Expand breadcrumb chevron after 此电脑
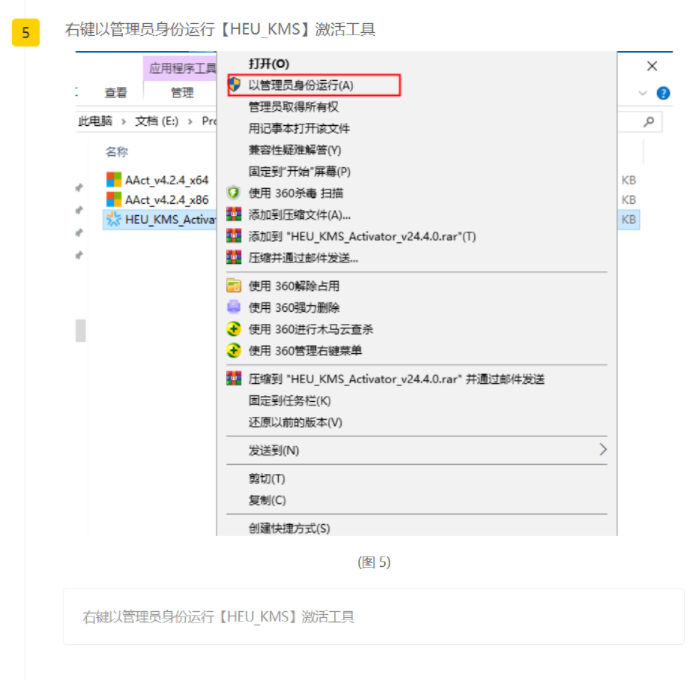The image size is (690, 680). pyautogui.click(x=124, y=121)
